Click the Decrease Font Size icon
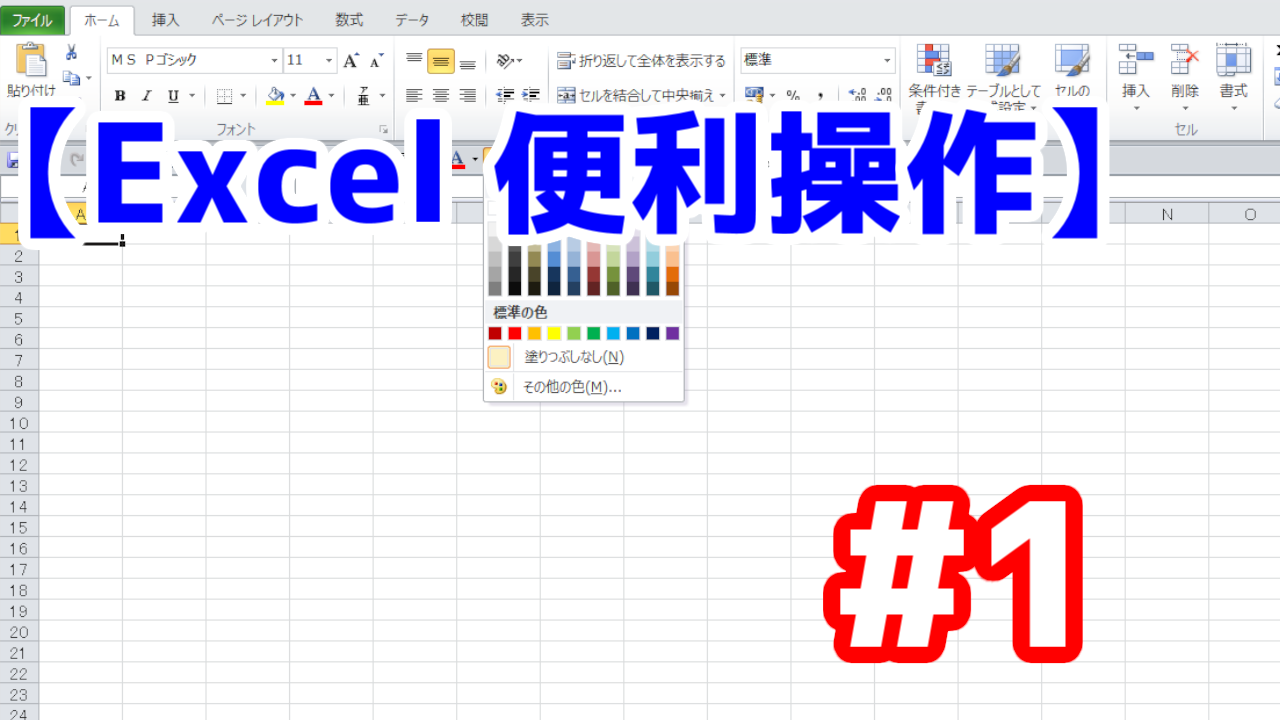The width and height of the screenshot is (1280, 720). coord(376,61)
